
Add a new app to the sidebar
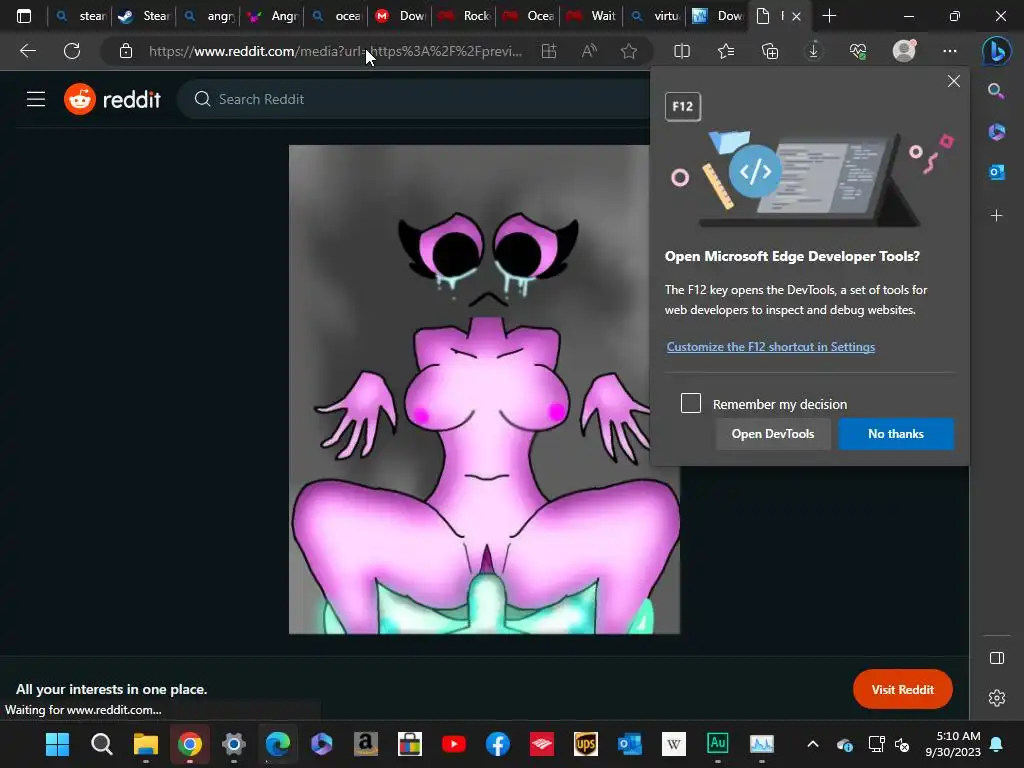click(997, 216)
